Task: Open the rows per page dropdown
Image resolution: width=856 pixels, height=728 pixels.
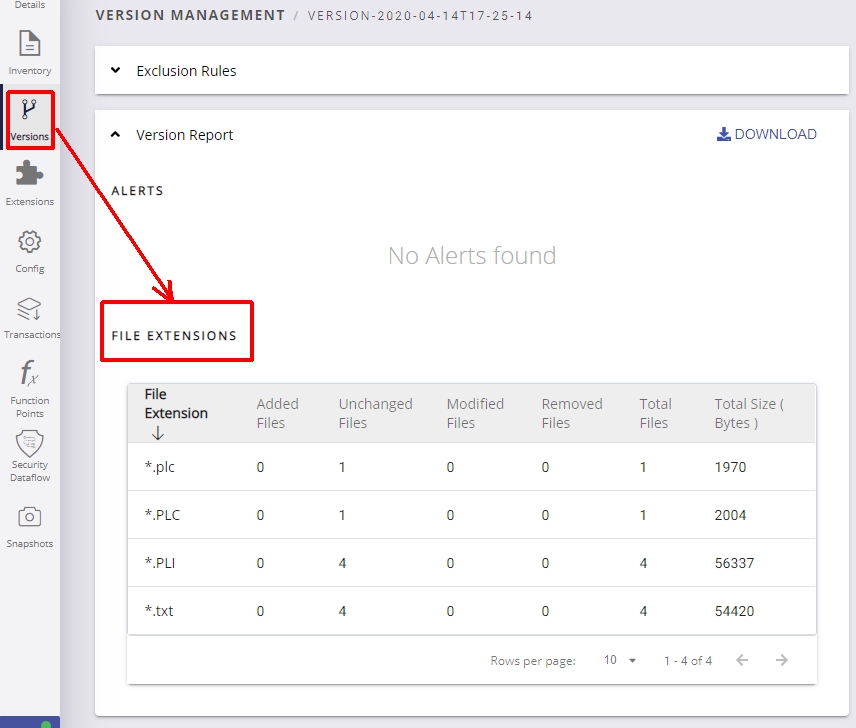Action: pyautogui.click(x=620, y=660)
